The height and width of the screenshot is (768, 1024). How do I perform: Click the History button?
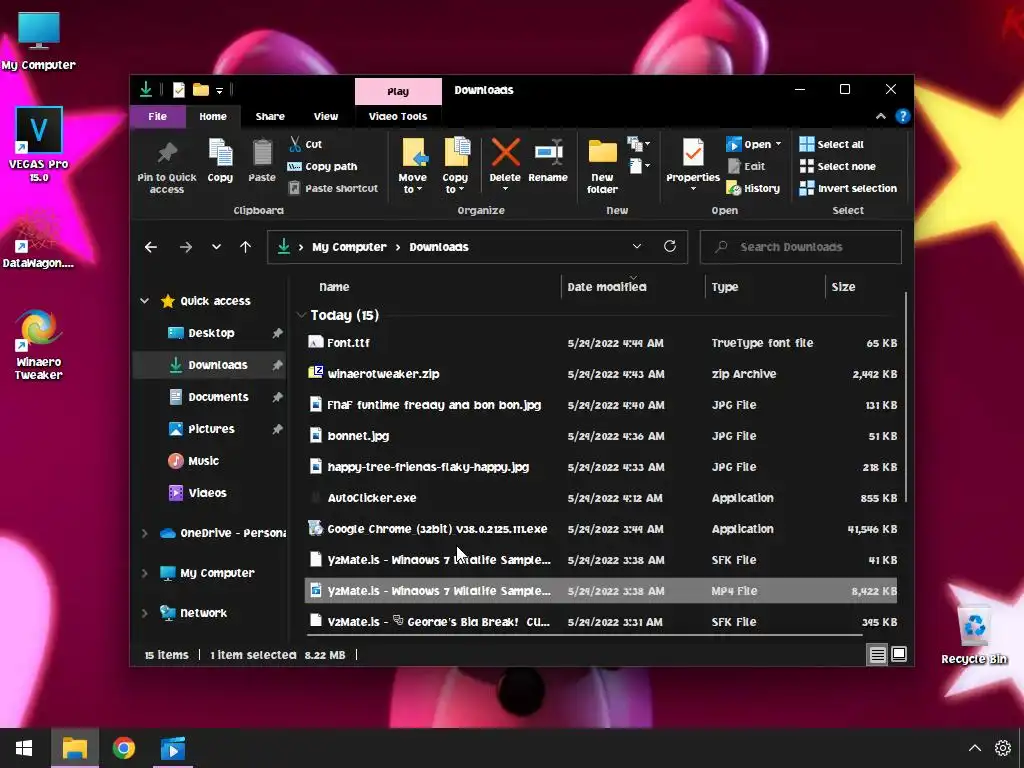point(753,188)
